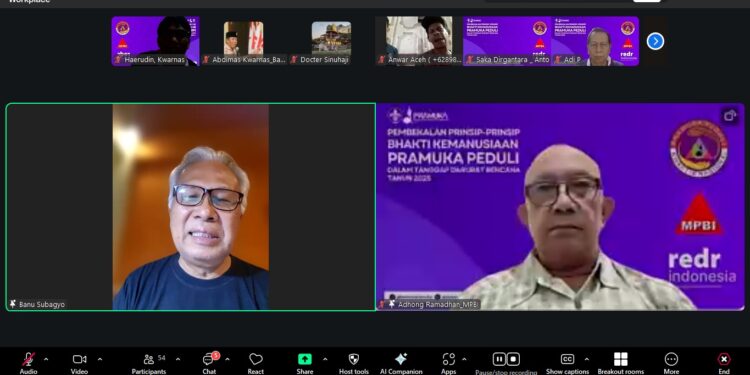Unmute microphone with the Audio button
The height and width of the screenshot is (375, 750).
[29, 363]
